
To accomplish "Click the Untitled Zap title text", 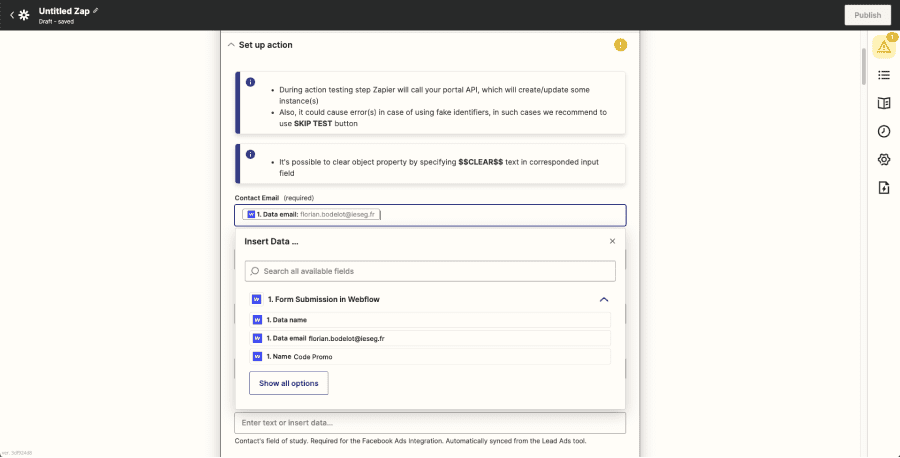I will 64,11.
